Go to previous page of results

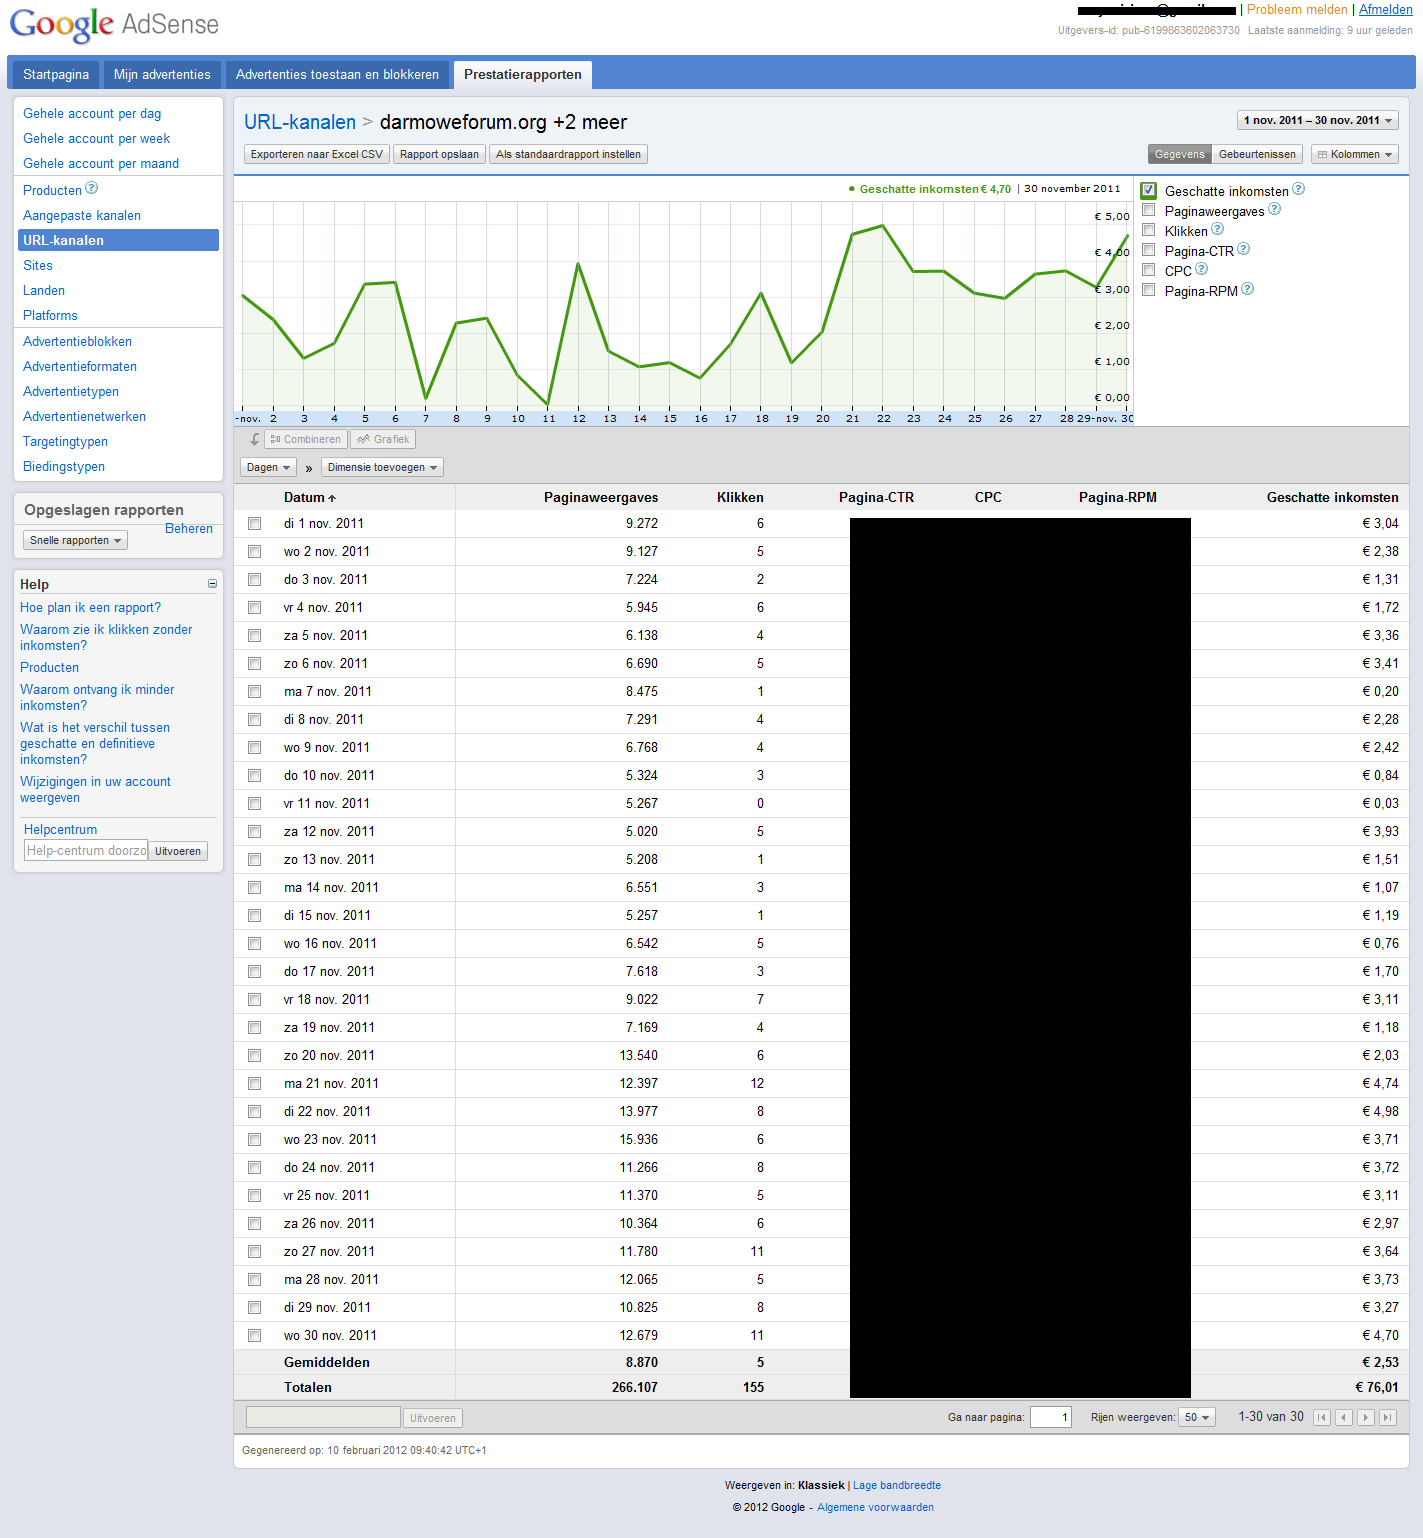point(1344,1417)
